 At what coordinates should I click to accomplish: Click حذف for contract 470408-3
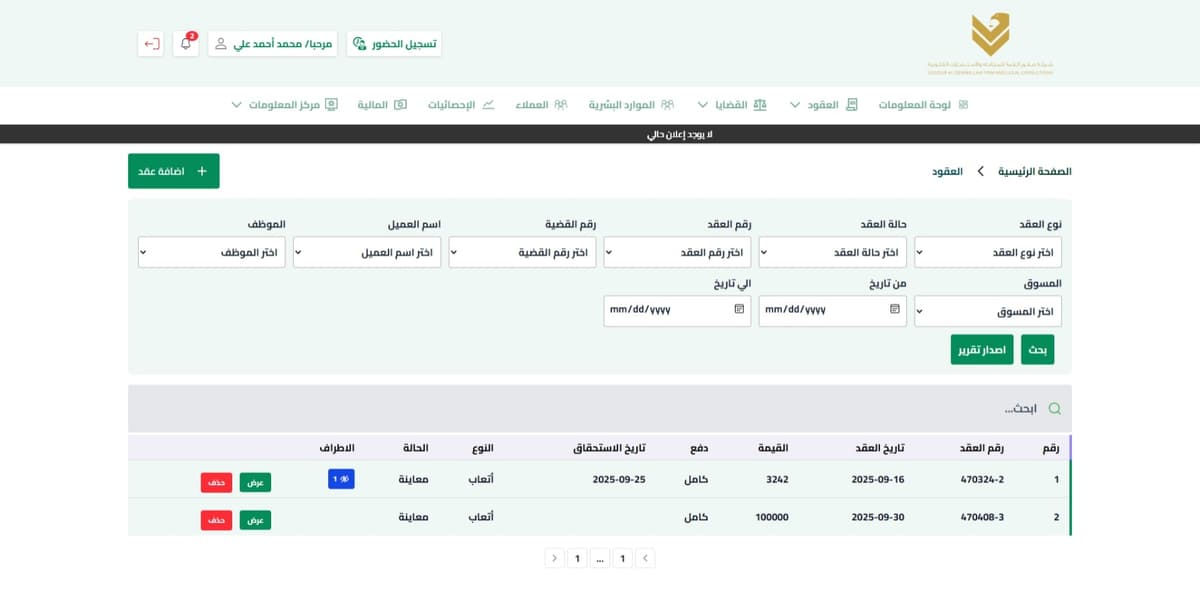(x=216, y=520)
